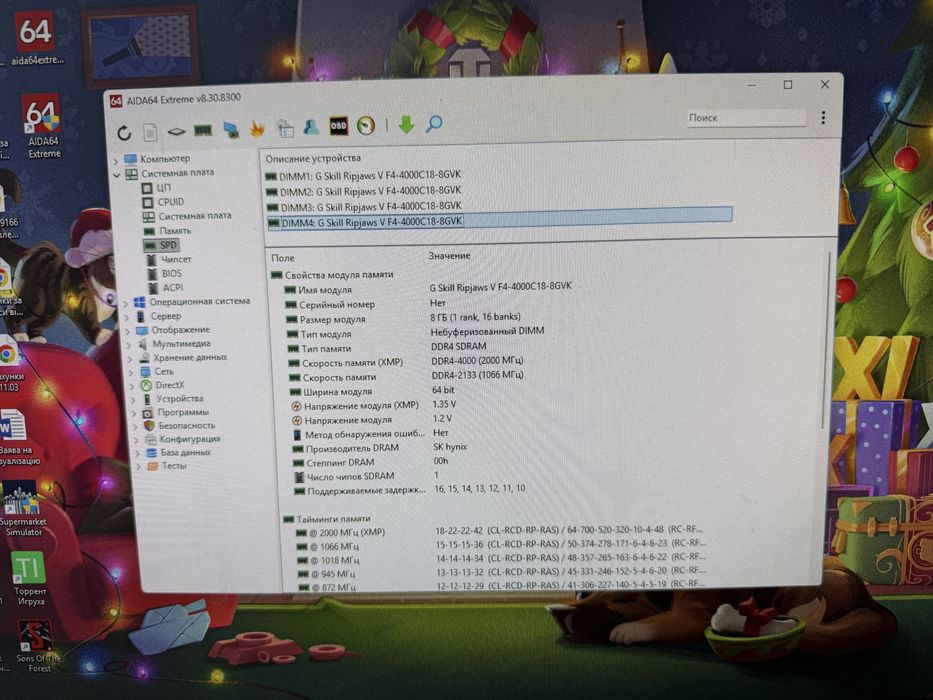Open Supermarket Simulator desktop shortcut
The height and width of the screenshot is (700, 933).
tap(23, 510)
